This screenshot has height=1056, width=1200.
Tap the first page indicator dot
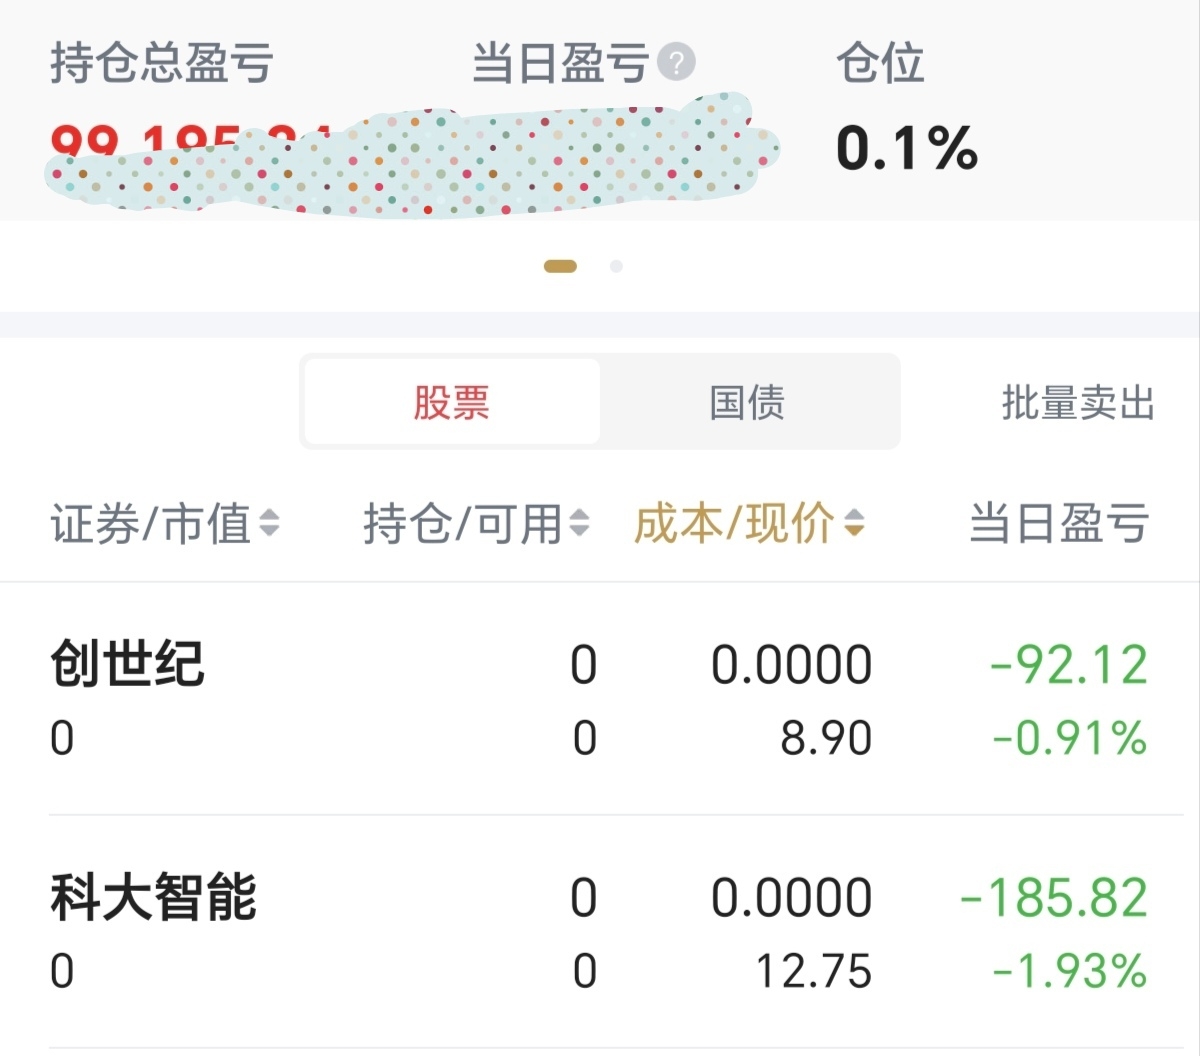pyautogui.click(x=560, y=266)
